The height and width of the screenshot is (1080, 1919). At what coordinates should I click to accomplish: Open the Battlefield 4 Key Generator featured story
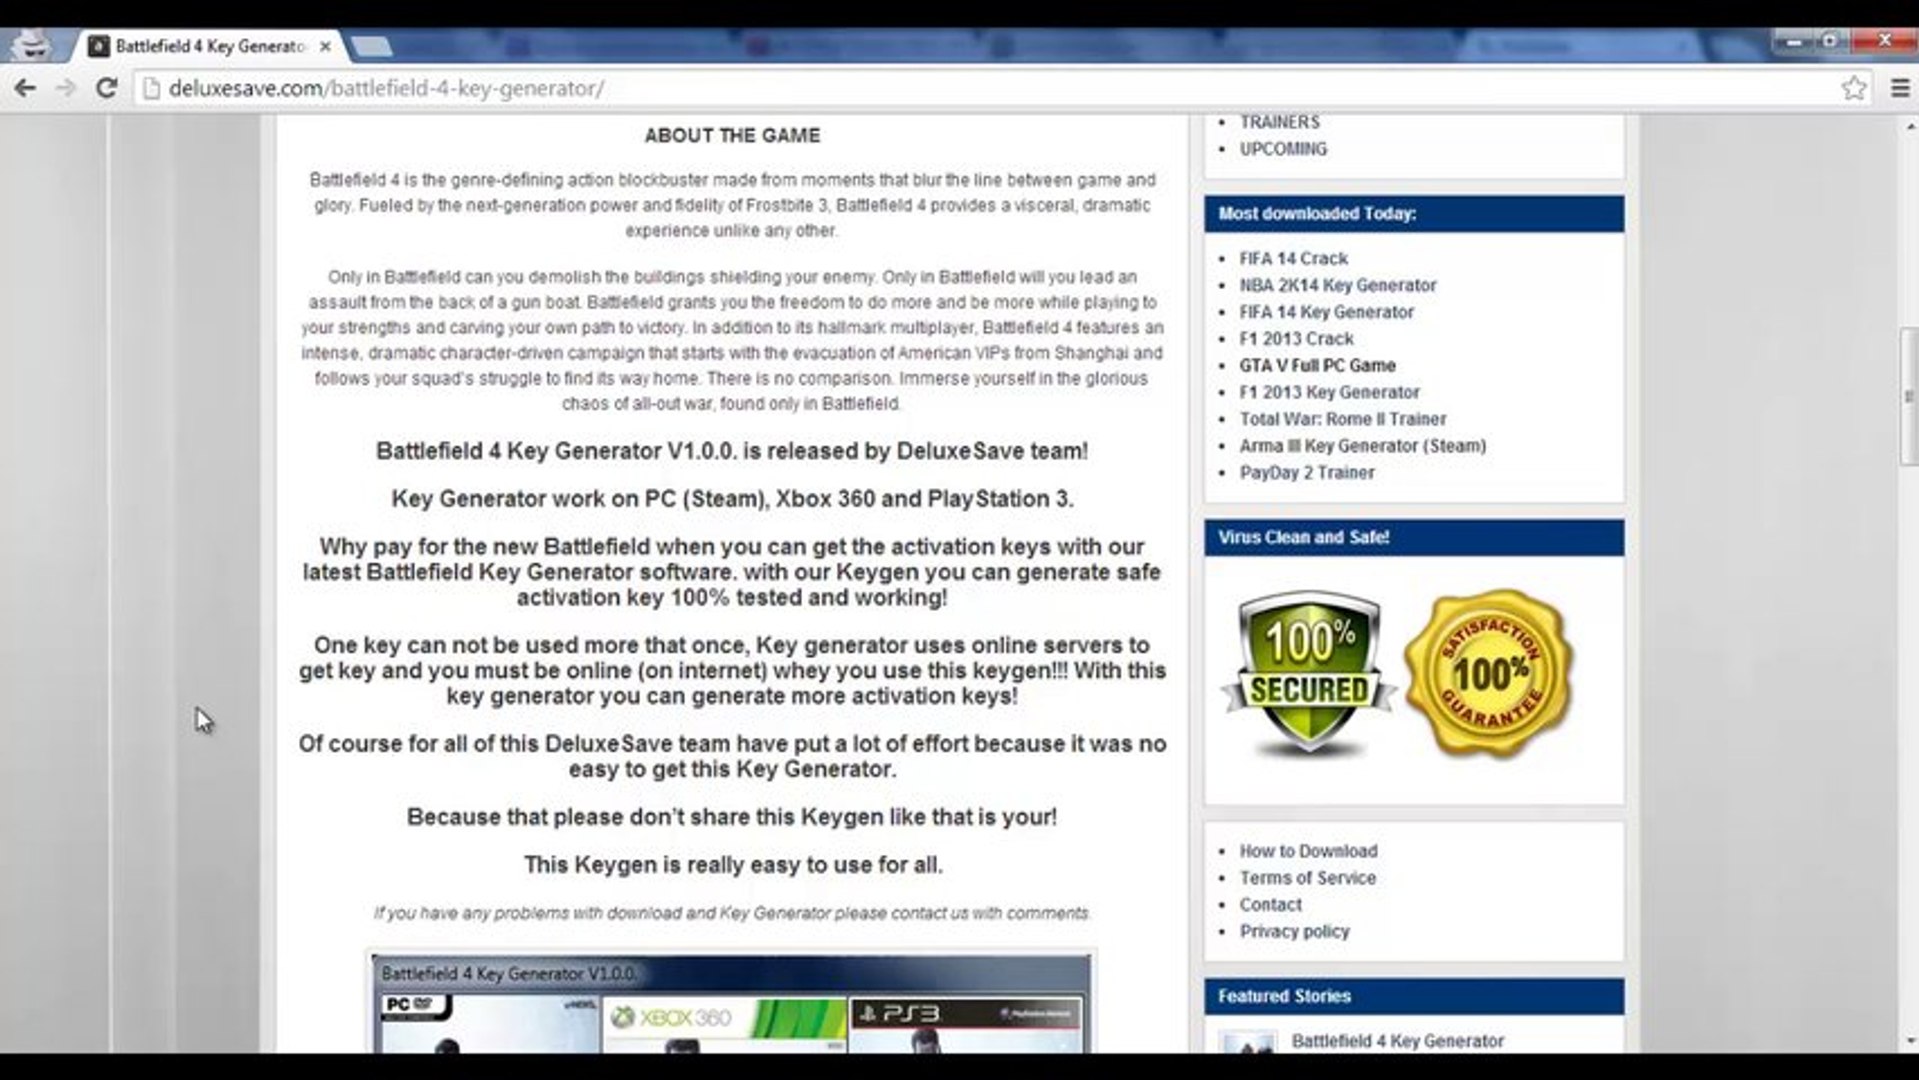tap(1397, 1041)
